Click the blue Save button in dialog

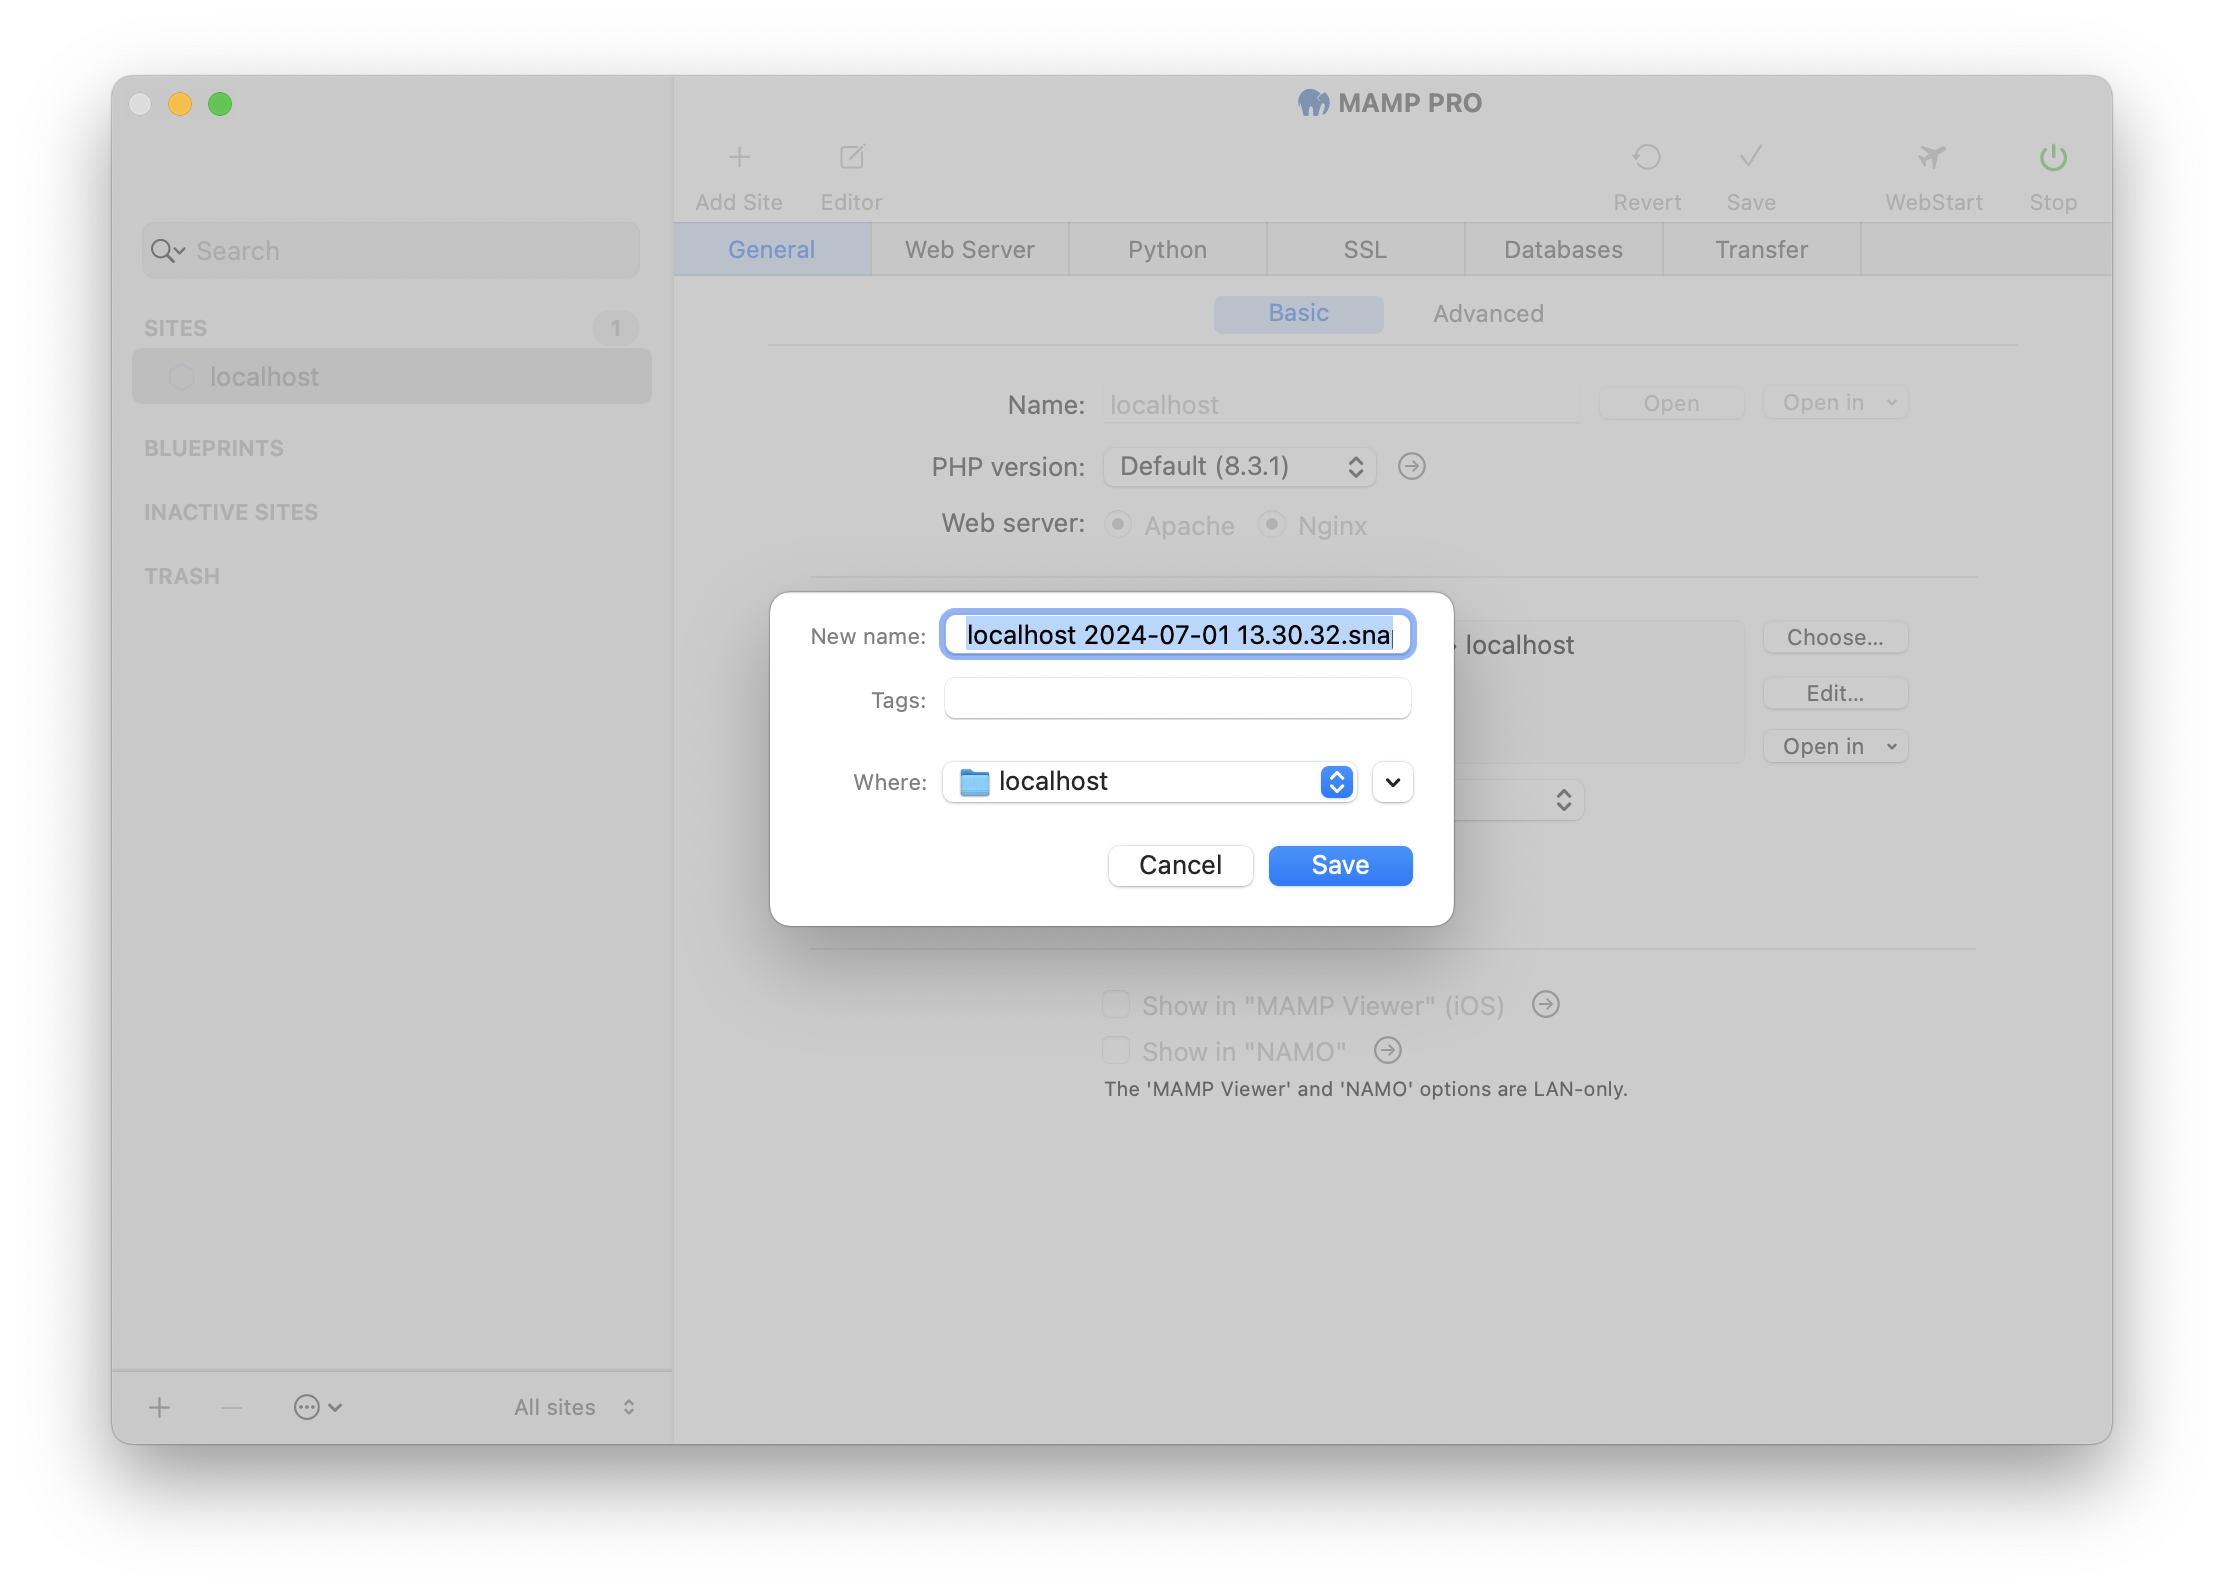pyautogui.click(x=1341, y=866)
